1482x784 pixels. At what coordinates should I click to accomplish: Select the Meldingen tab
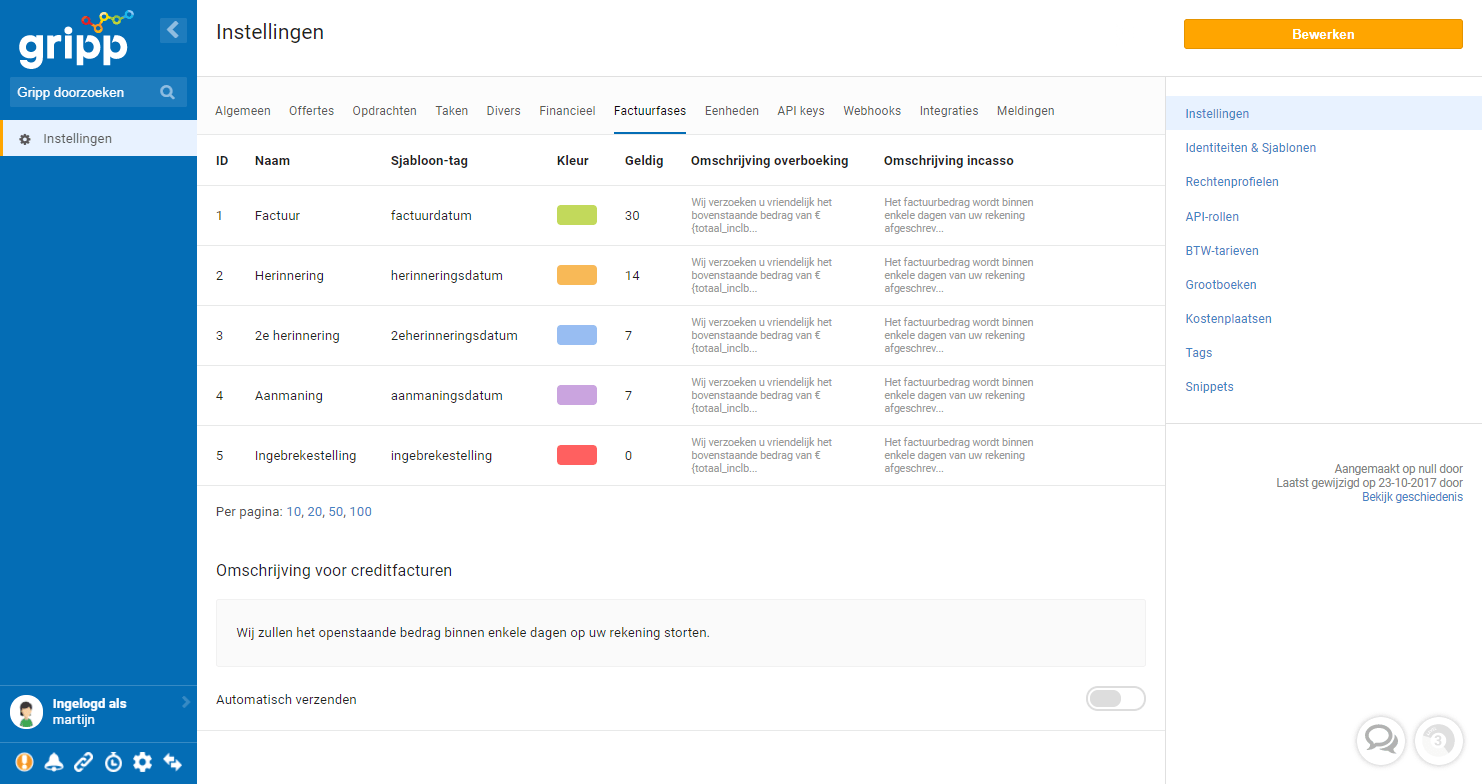pyautogui.click(x=1025, y=111)
